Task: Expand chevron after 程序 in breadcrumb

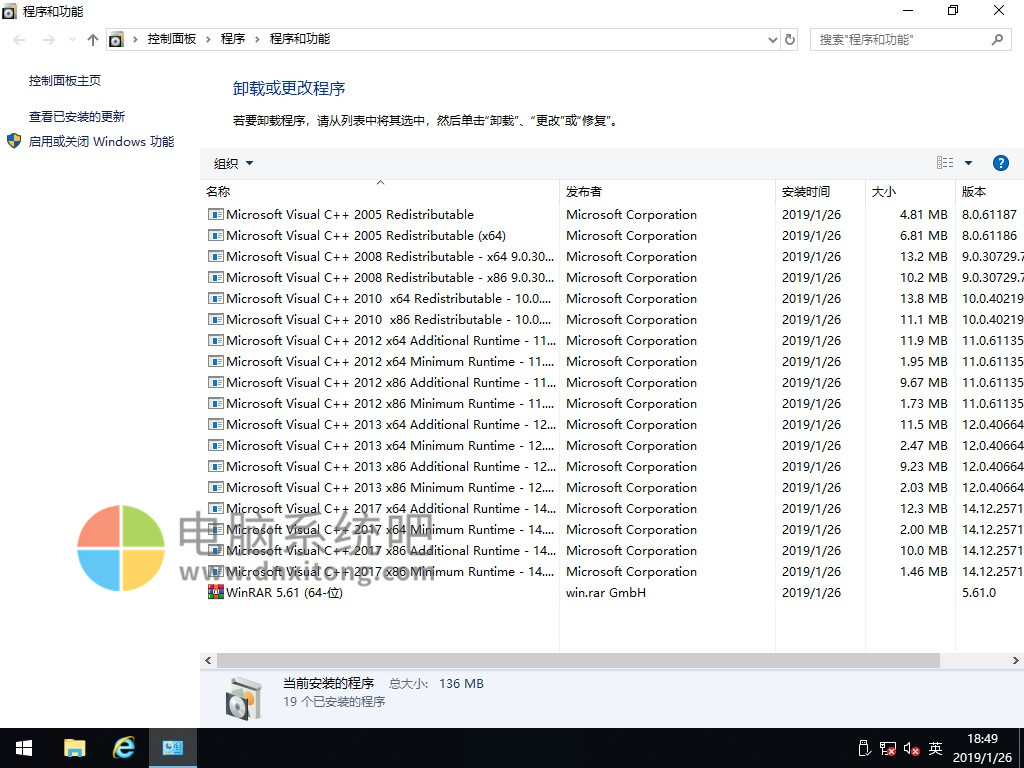Action: click(257, 39)
